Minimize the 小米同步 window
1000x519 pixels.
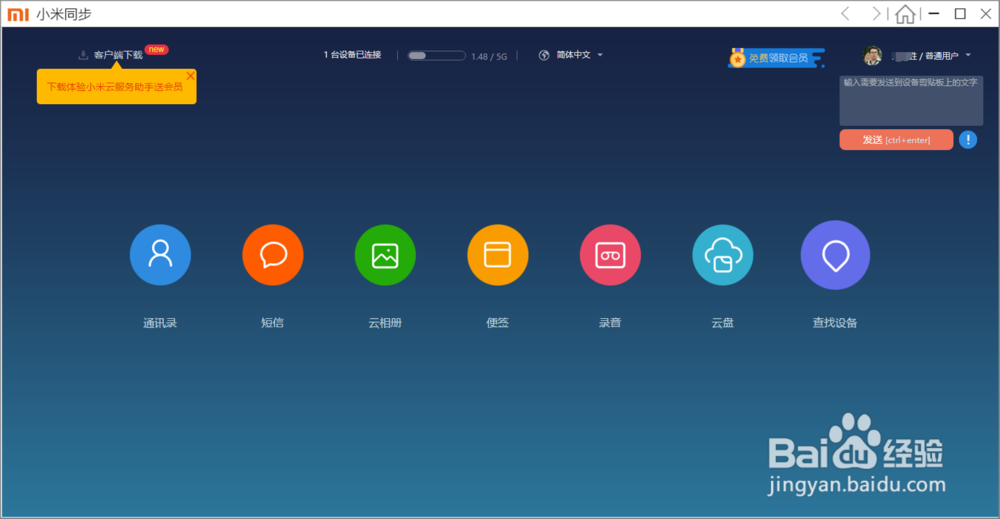tap(934, 13)
